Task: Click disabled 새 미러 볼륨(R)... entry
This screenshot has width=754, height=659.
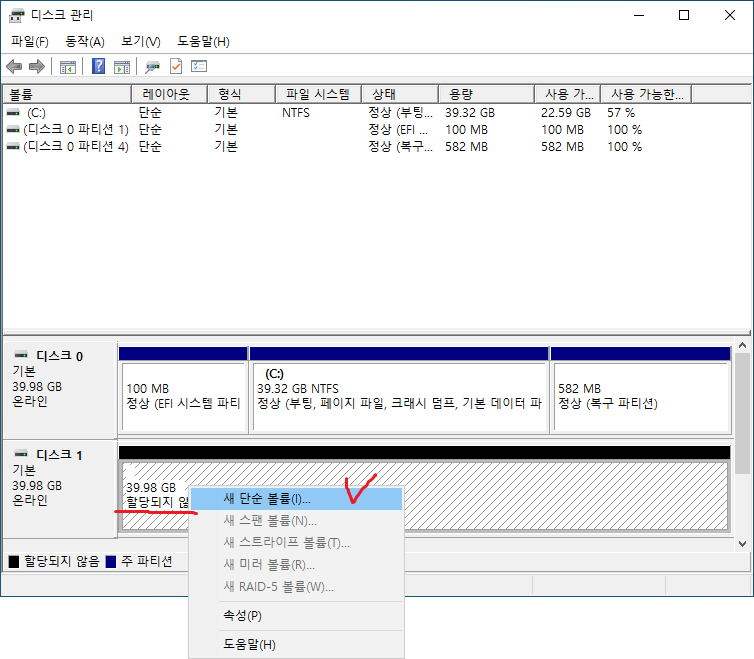Action: tap(296, 565)
